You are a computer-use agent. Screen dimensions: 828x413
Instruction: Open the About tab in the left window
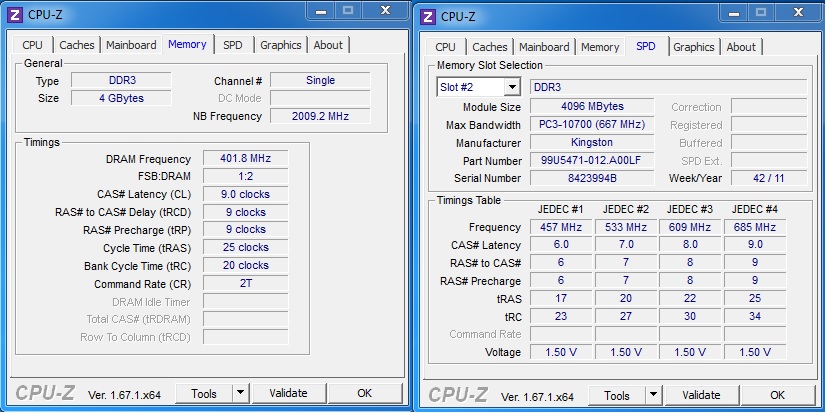tap(328, 45)
